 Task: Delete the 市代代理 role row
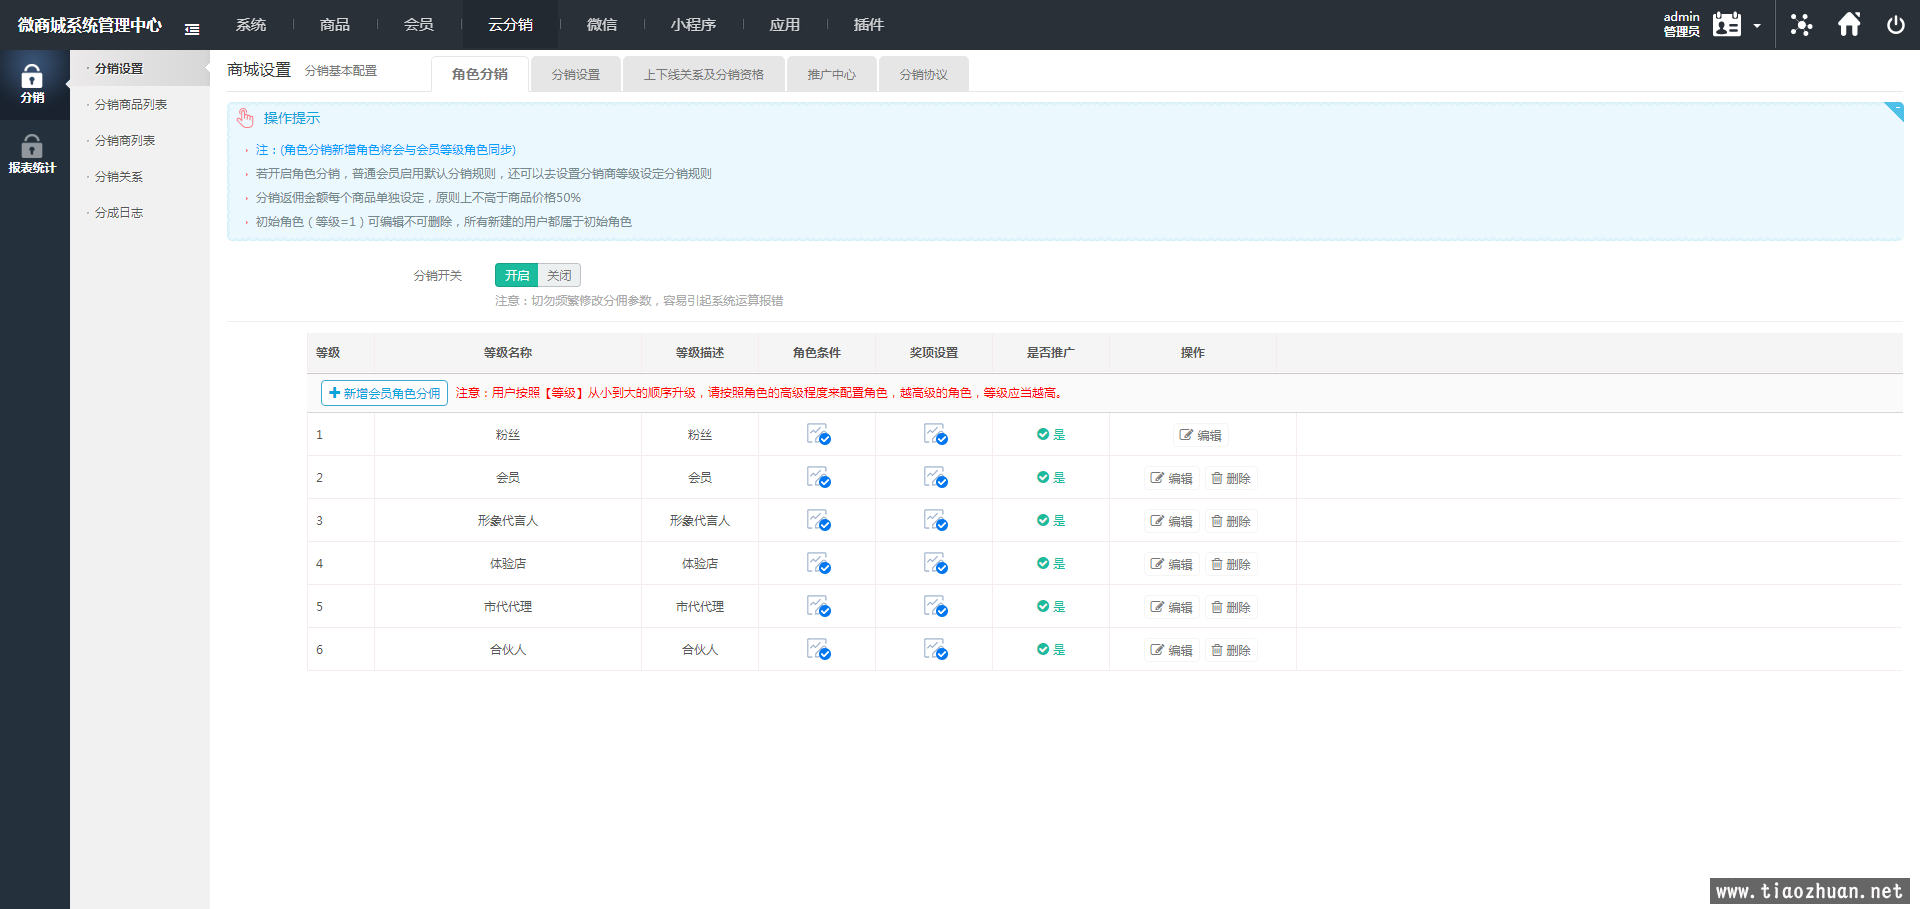[1231, 607]
